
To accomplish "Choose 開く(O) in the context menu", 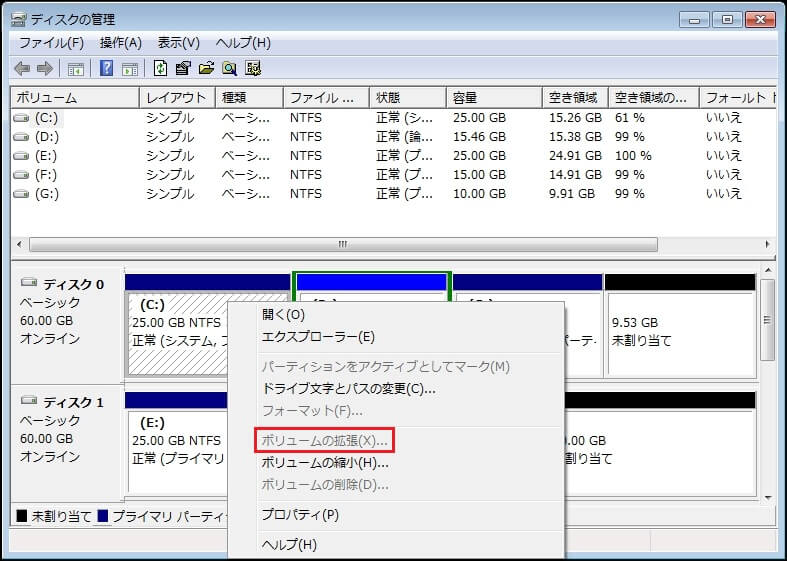I will [283, 315].
